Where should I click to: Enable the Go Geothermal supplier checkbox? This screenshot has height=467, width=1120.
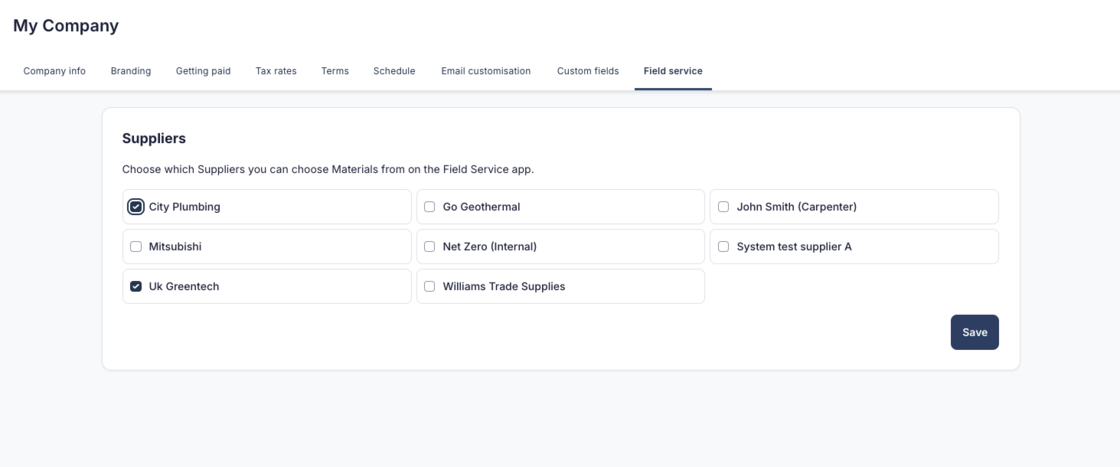[x=430, y=207]
